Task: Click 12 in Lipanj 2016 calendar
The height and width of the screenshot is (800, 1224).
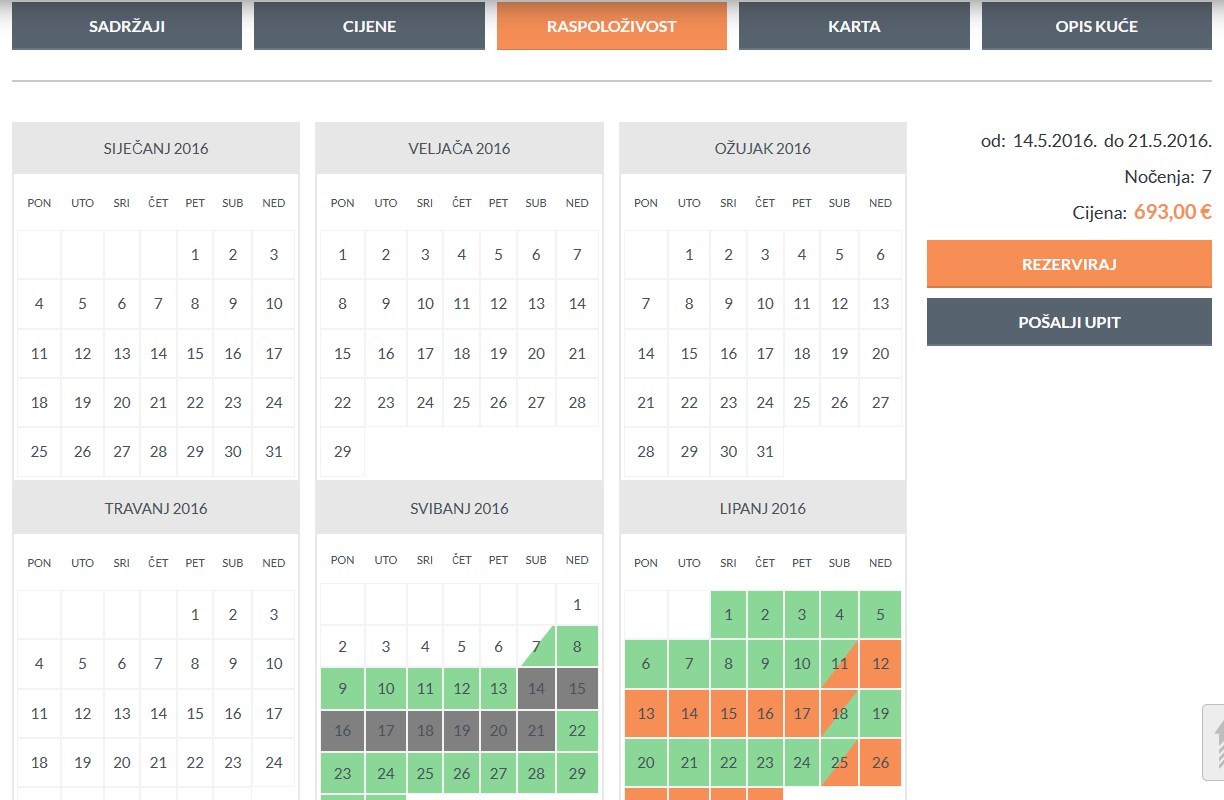Action: 880,664
